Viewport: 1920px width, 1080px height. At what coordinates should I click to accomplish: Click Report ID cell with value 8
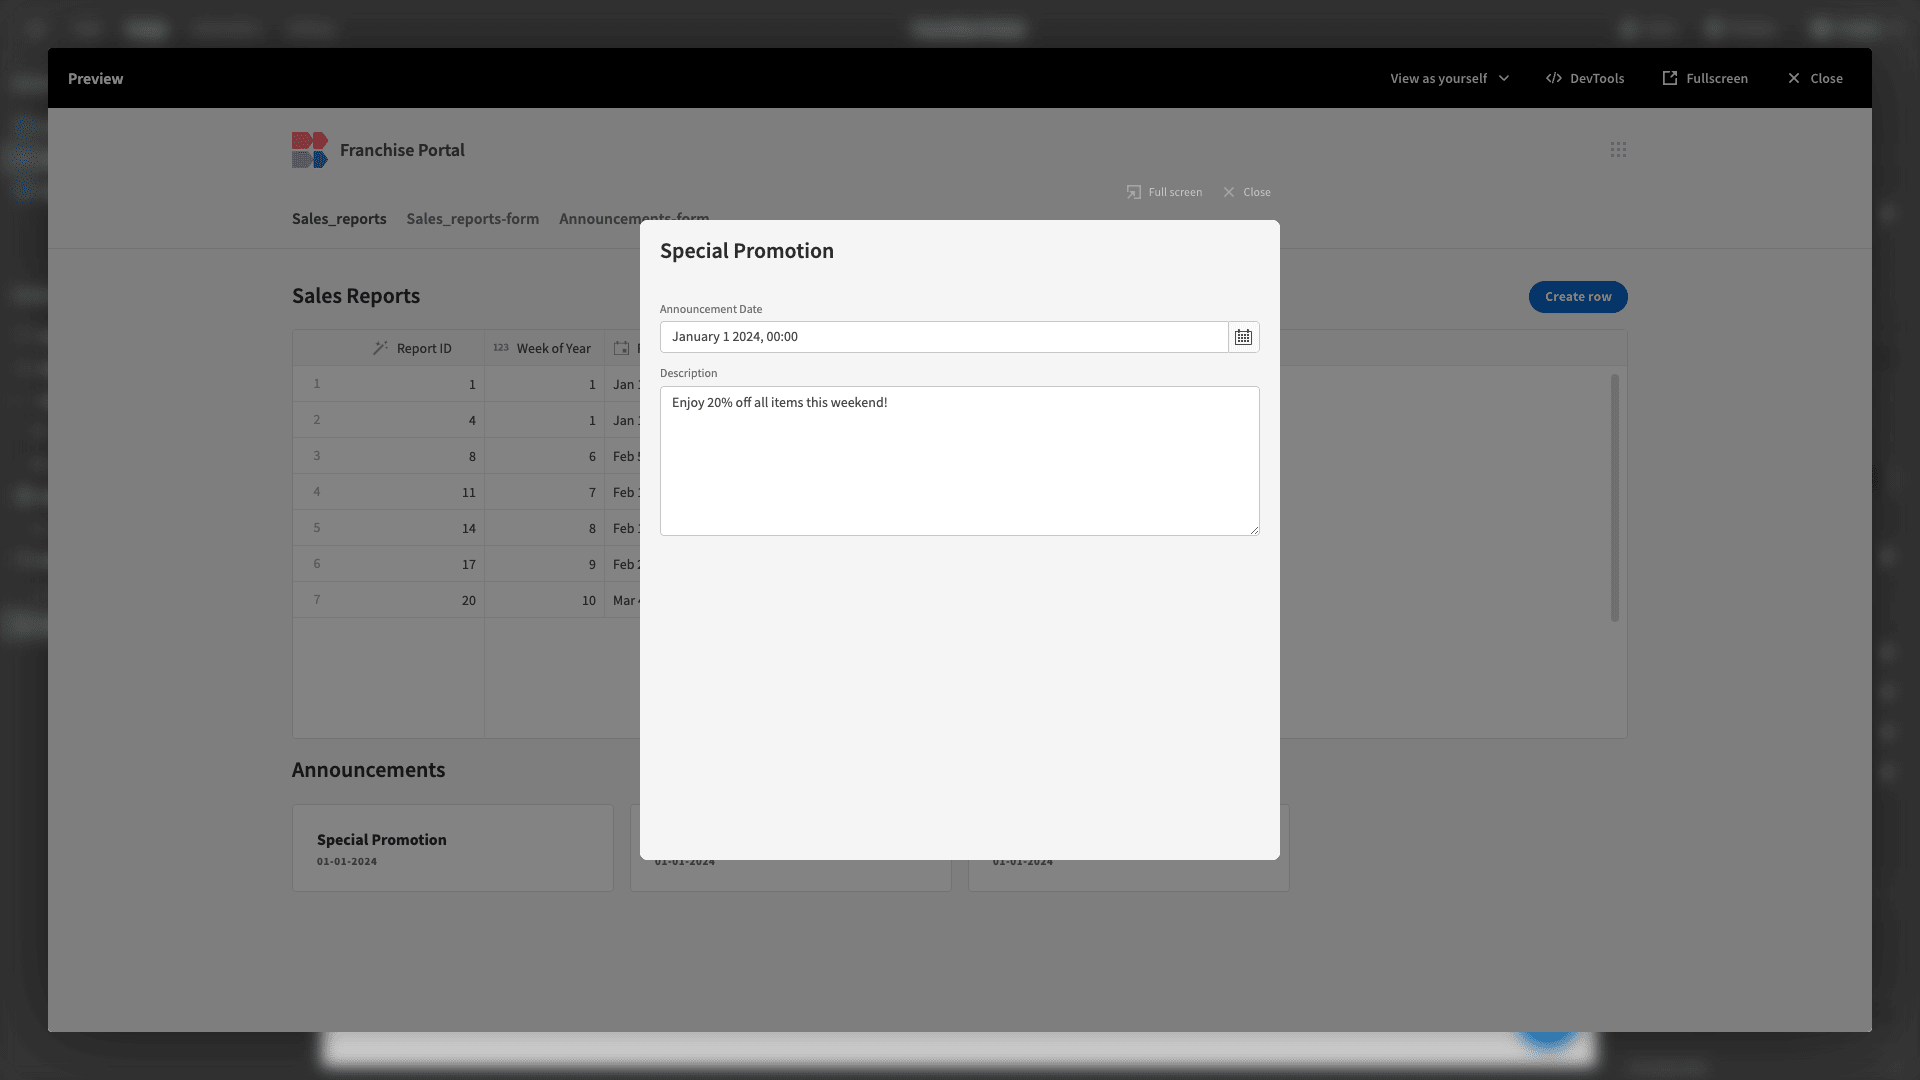coord(413,456)
